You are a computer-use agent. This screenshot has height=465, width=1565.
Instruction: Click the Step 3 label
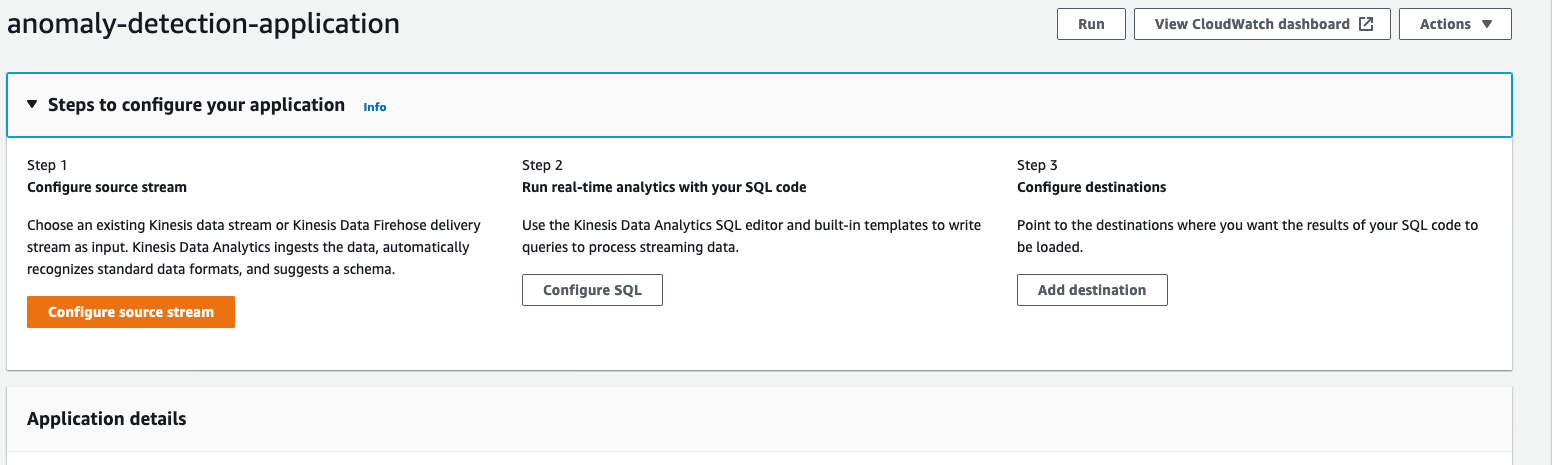(1037, 165)
